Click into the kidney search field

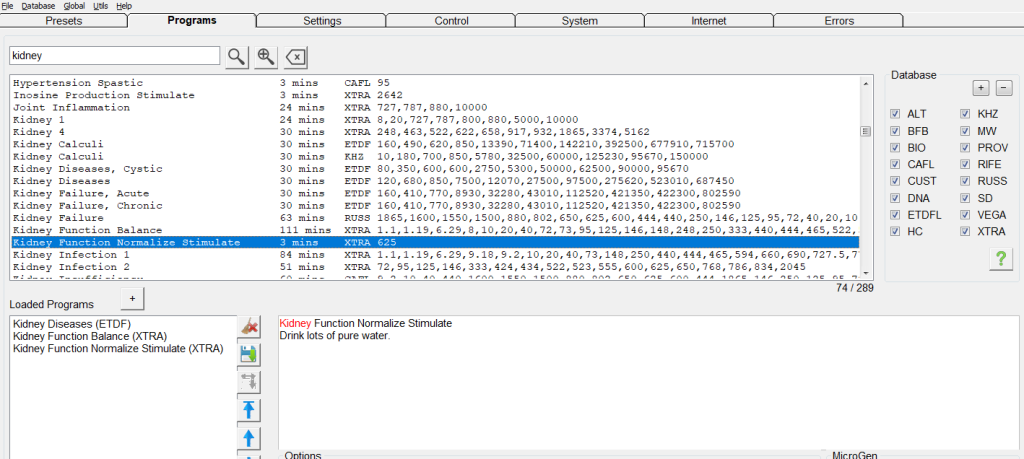(x=114, y=56)
